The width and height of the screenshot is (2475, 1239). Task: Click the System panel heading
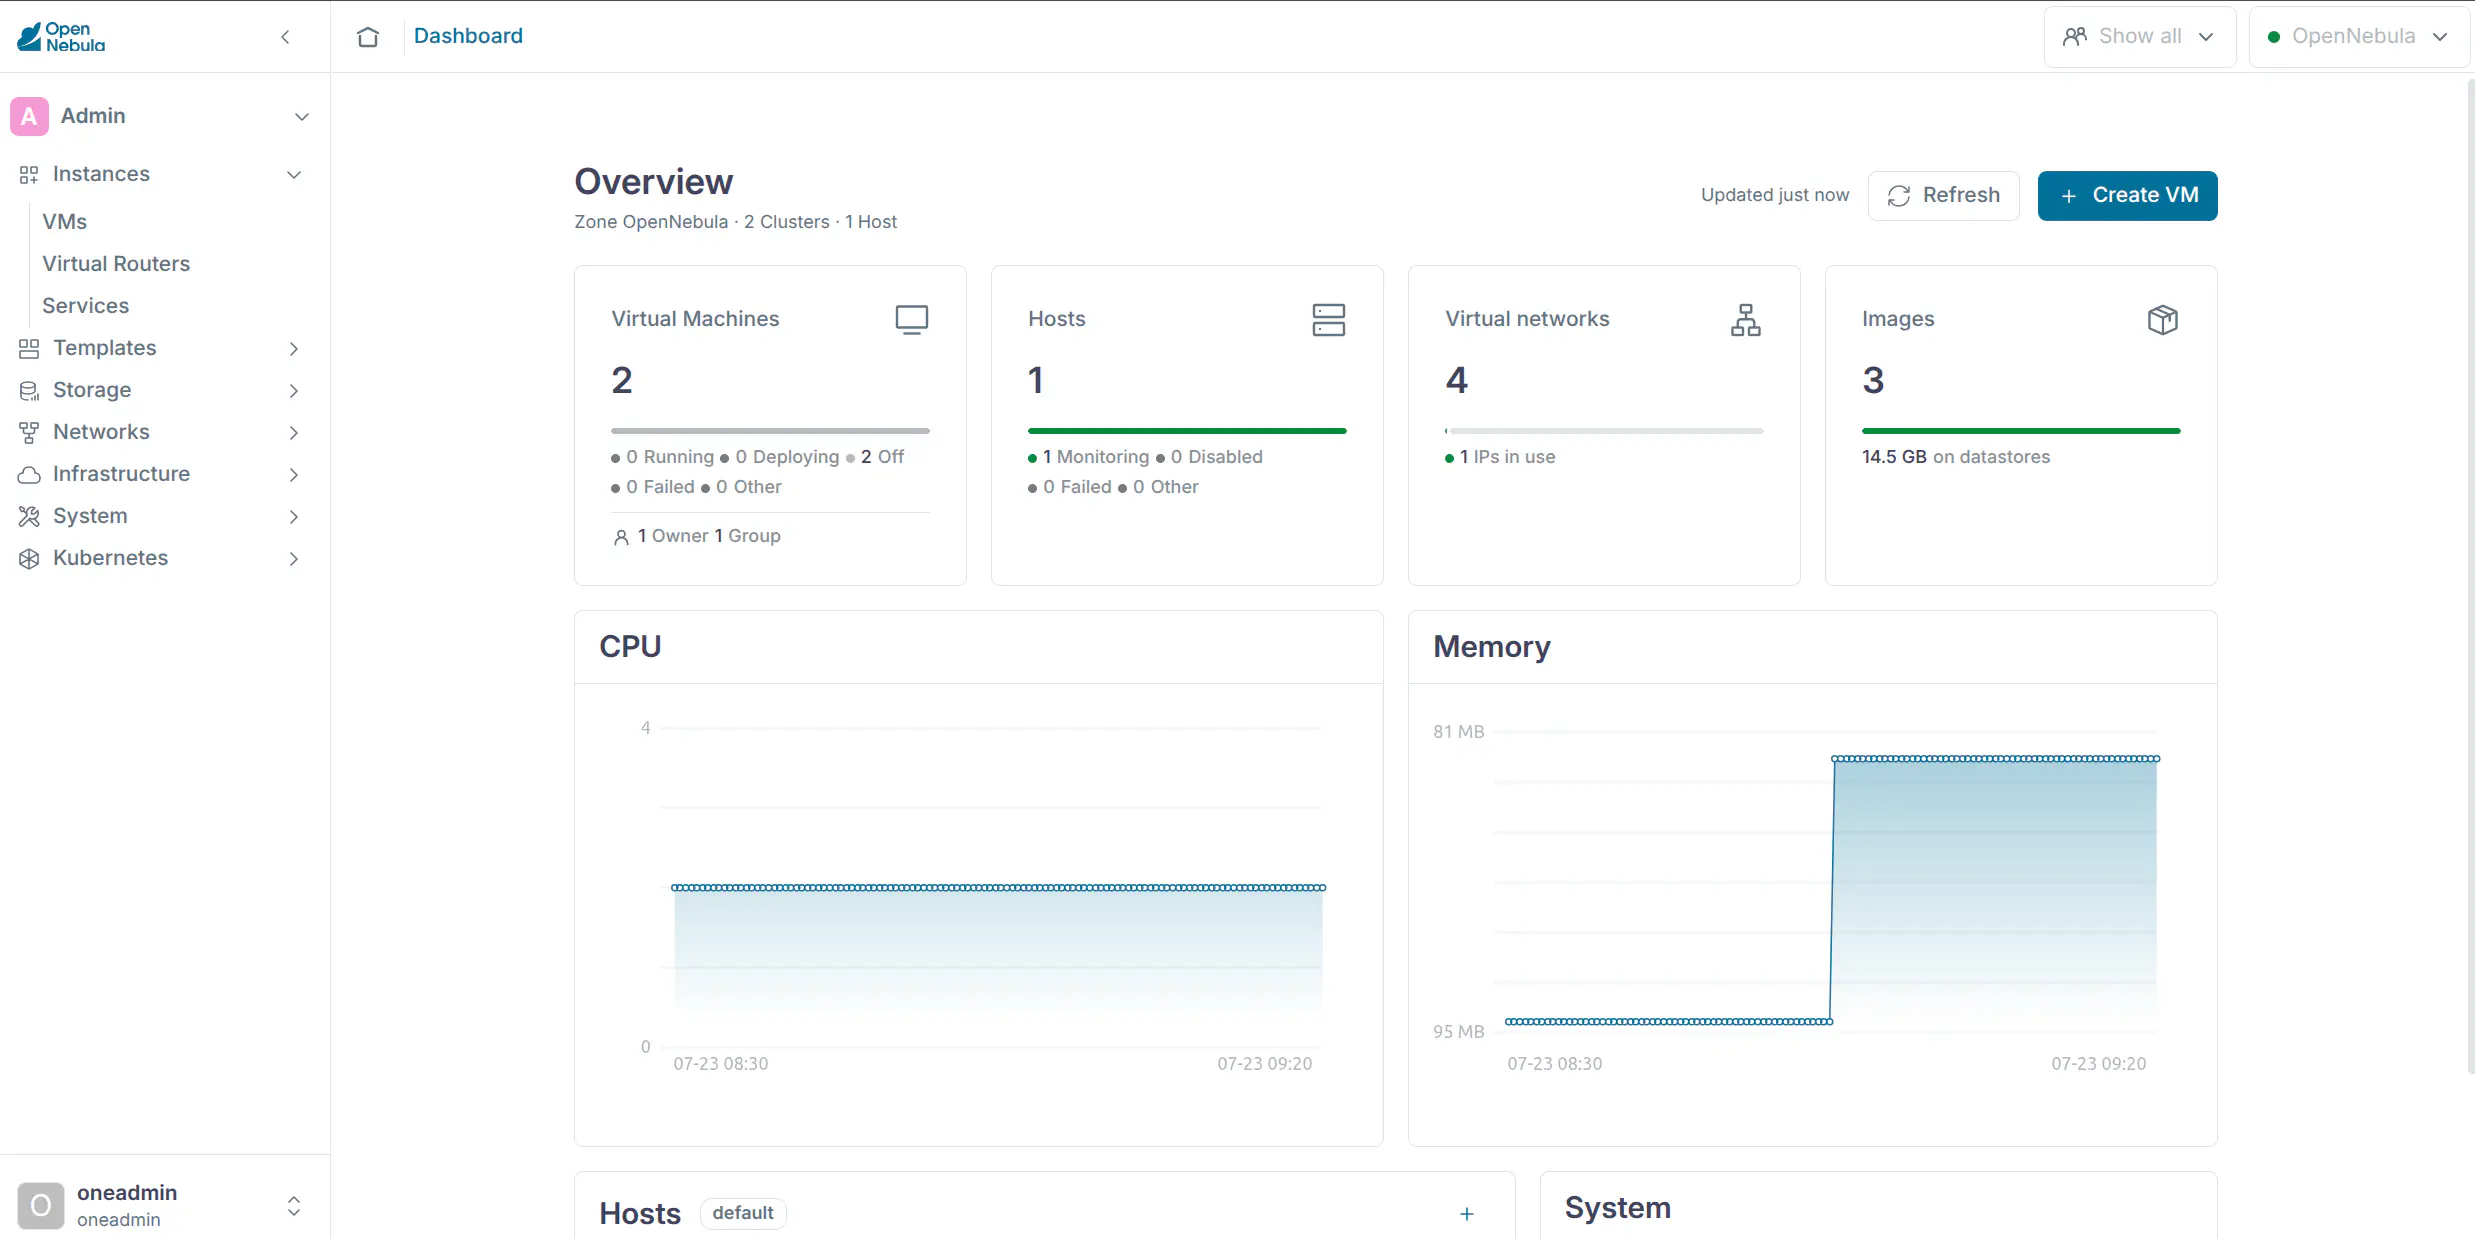(1618, 1208)
